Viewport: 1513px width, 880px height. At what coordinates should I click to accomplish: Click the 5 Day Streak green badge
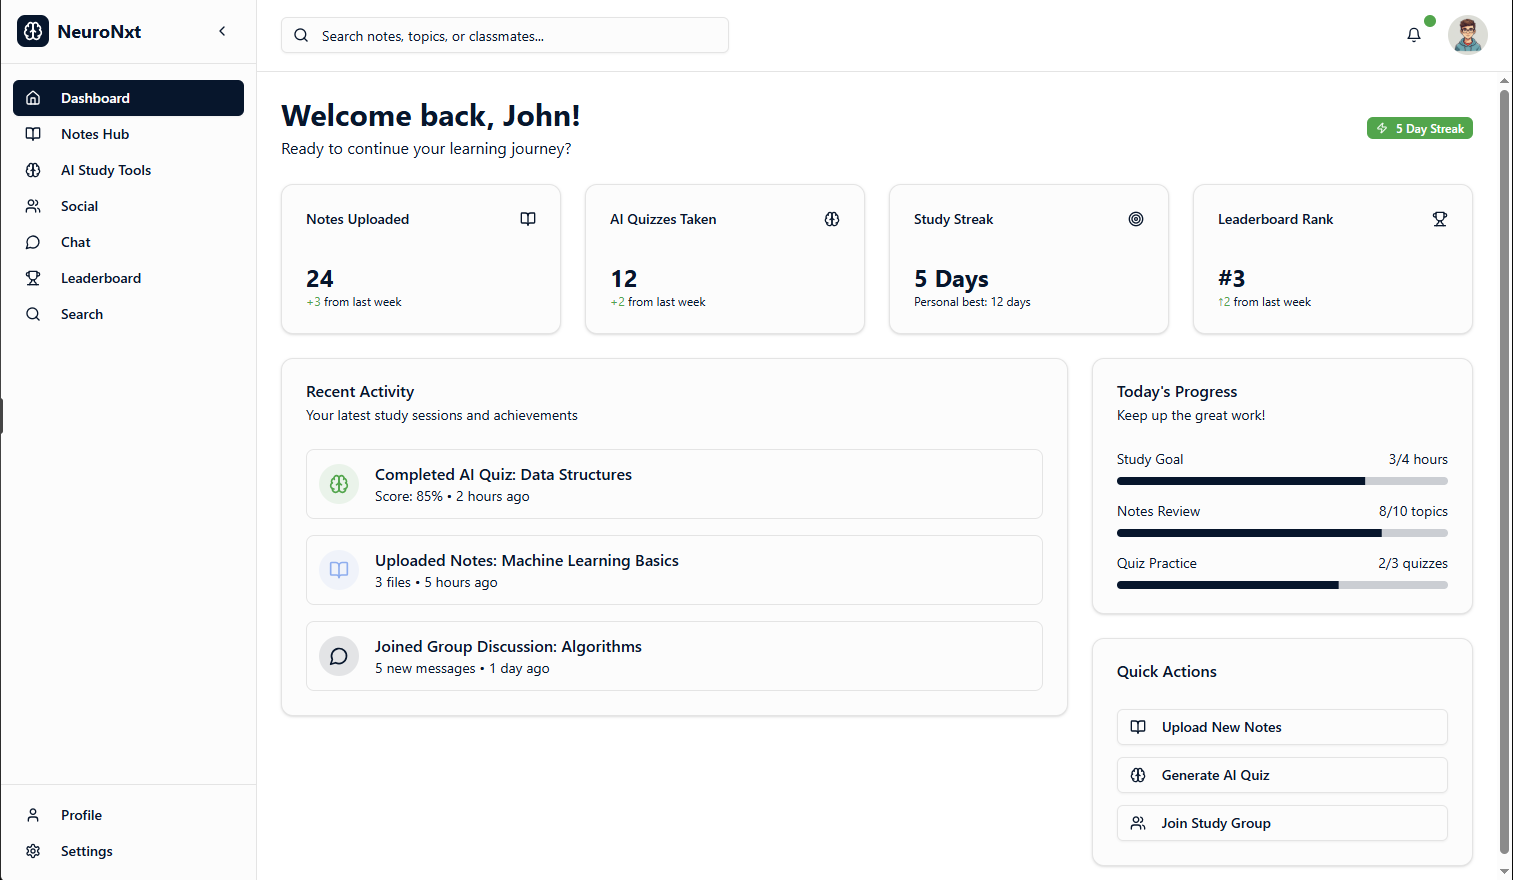click(x=1419, y=128)
